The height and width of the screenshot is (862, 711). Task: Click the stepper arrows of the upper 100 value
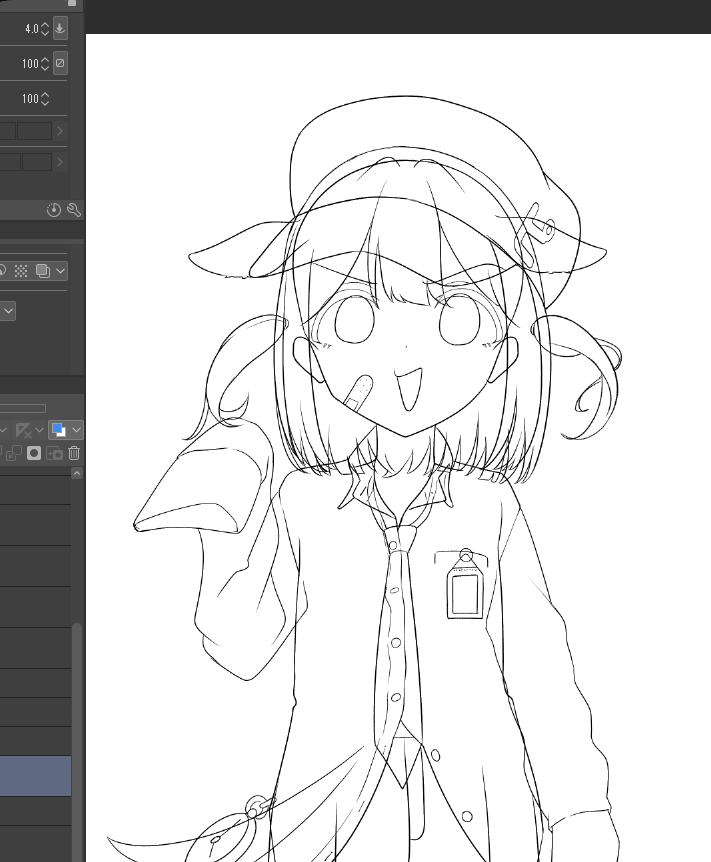tap(45, 64)
